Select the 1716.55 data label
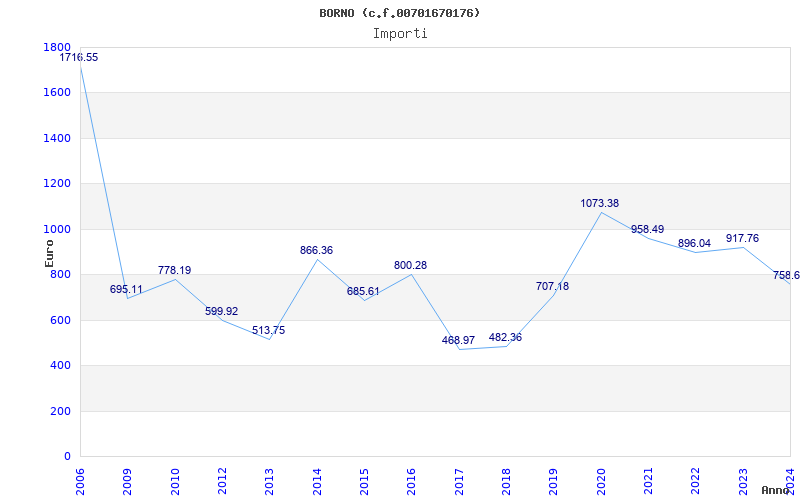800x500 pixels. [79, 58]
